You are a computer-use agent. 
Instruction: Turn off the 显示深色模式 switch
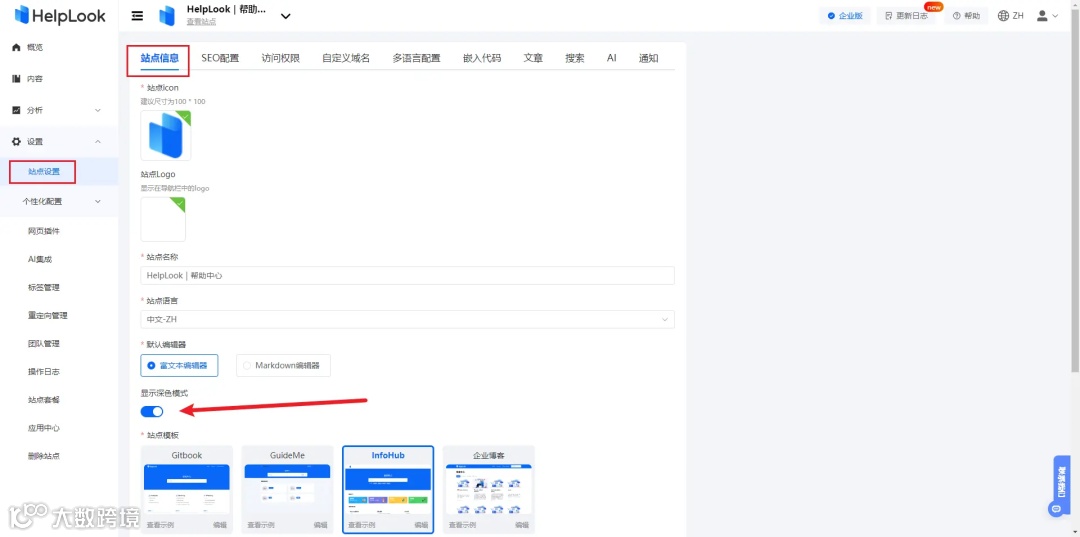(x=152, y=412)
